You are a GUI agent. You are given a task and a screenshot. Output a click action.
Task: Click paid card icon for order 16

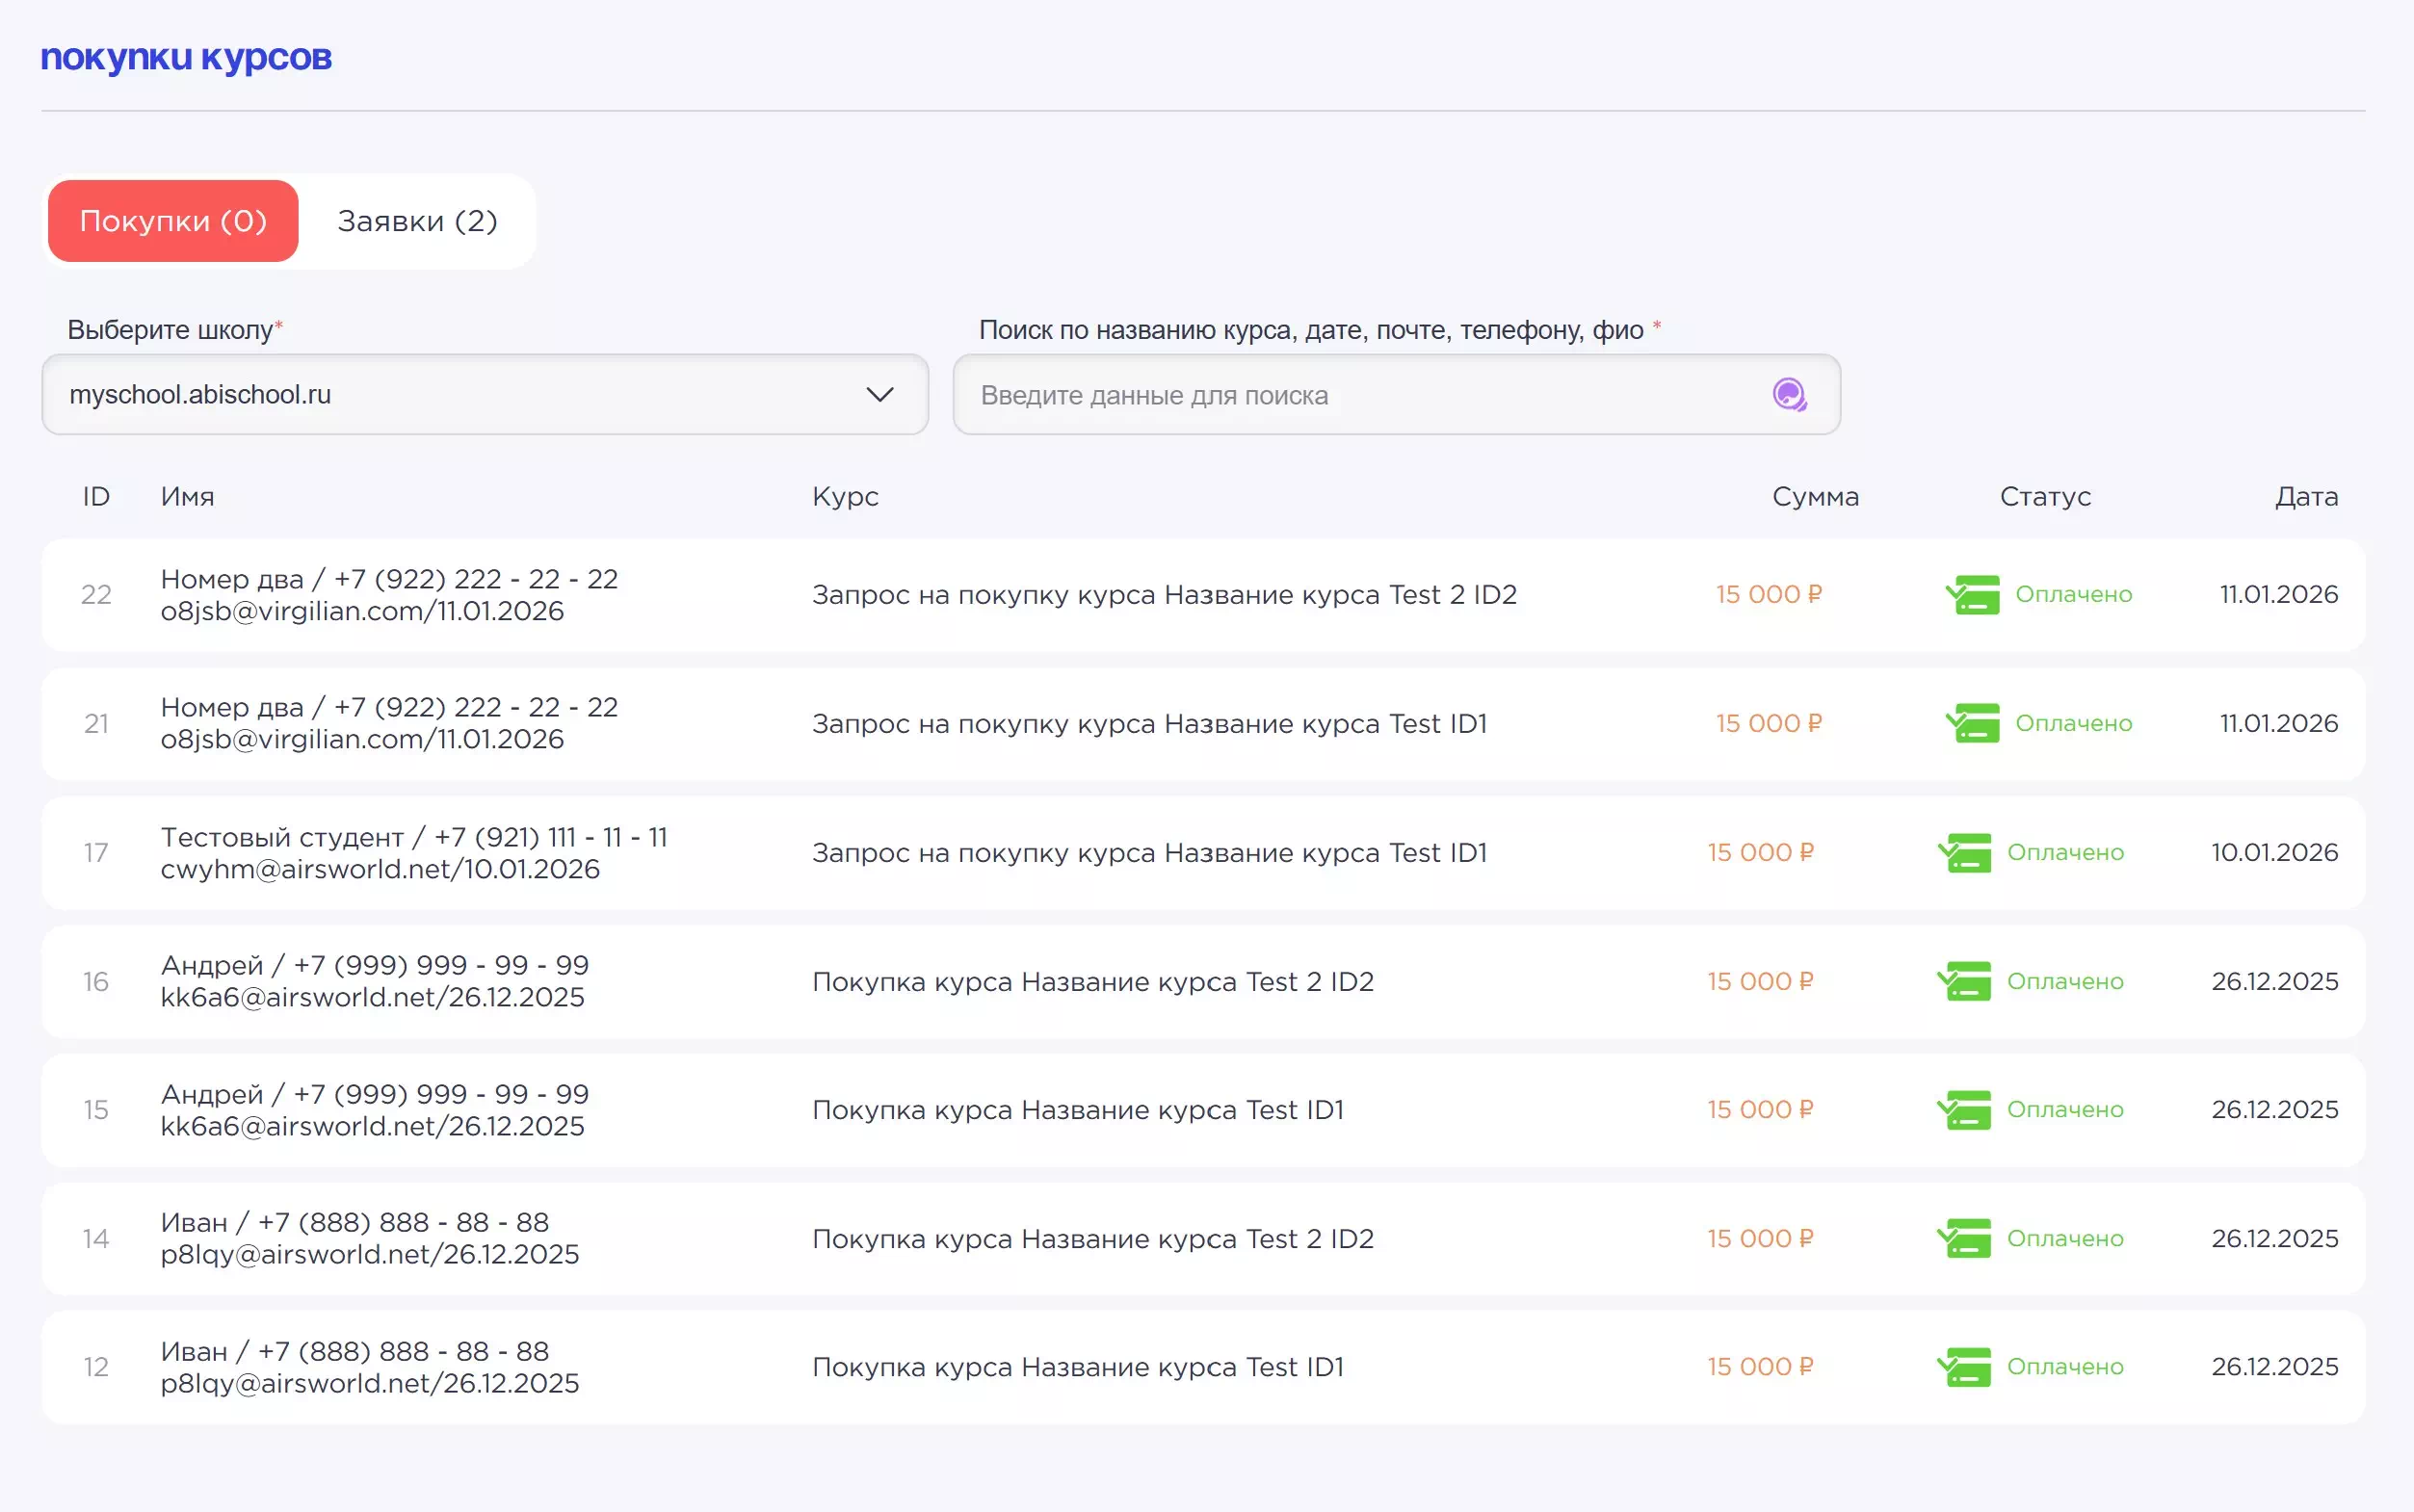[1964, 981]
